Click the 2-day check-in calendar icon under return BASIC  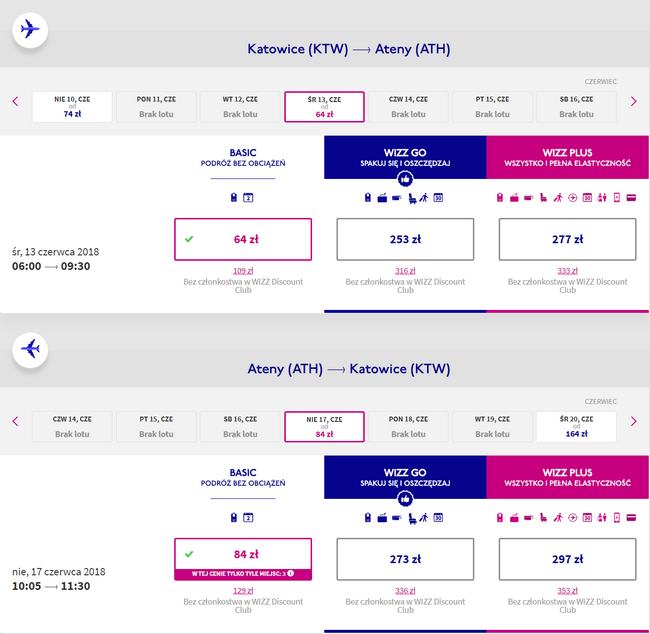[248, 517]
